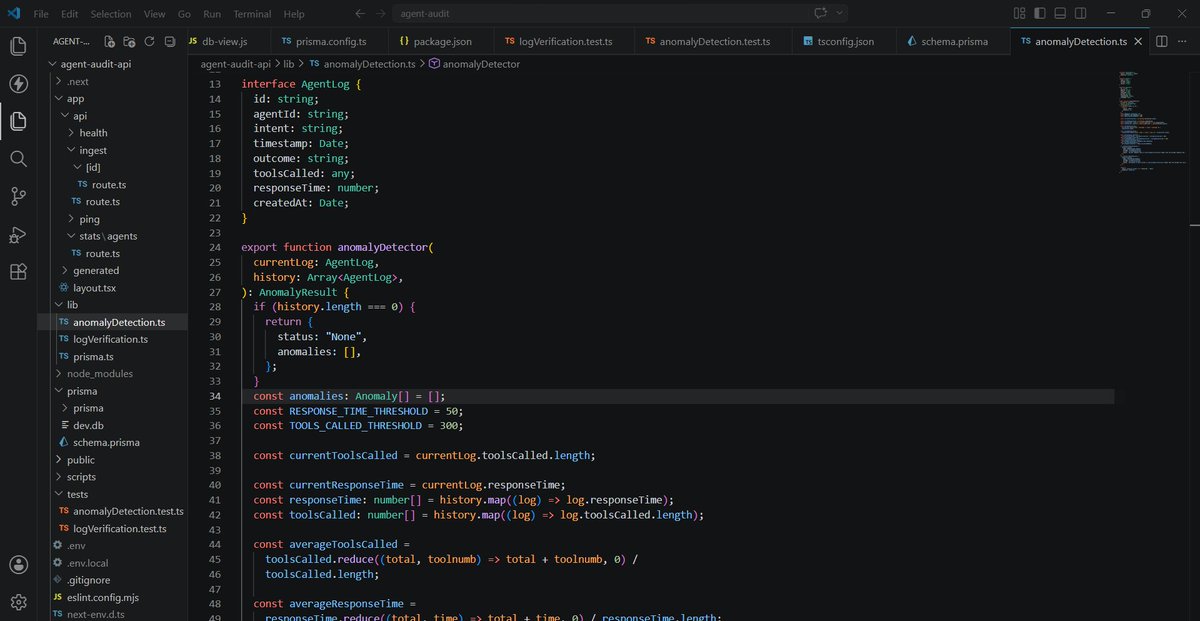Collapse the agent-audit-api root folder

pyautogui.click(x=110, y=64)
